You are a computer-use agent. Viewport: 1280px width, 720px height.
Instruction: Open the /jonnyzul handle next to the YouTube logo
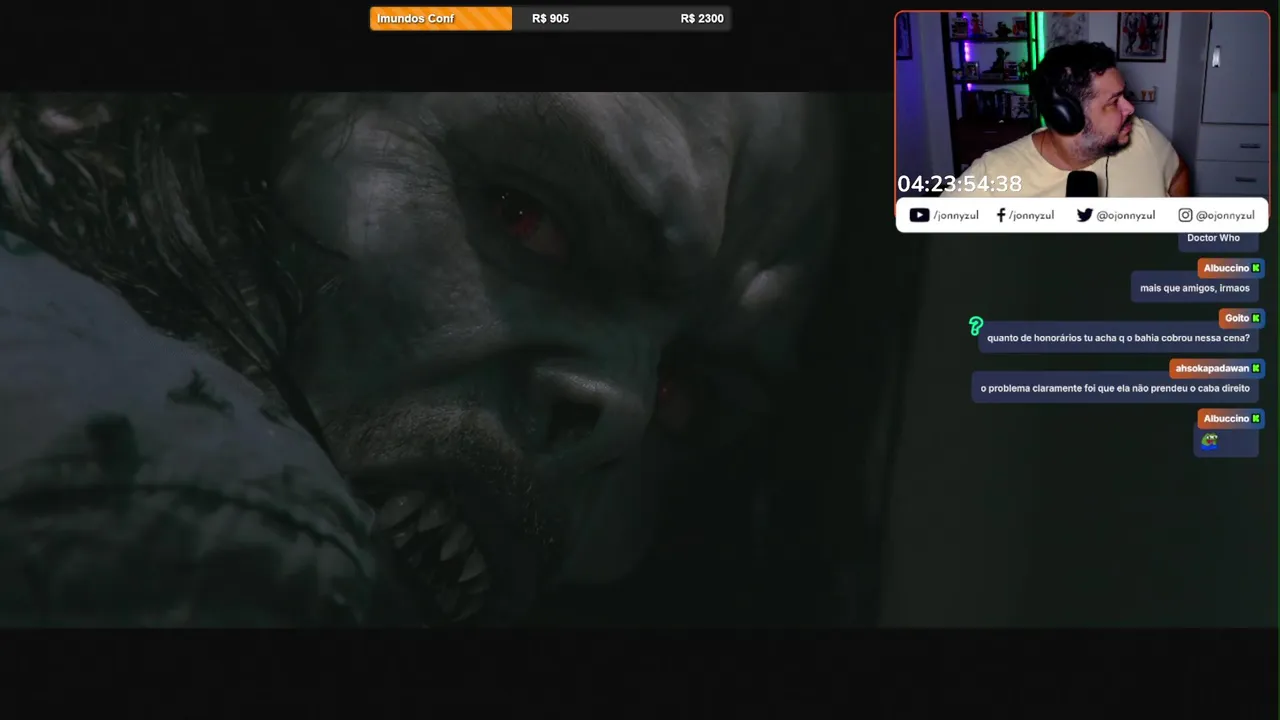[956, 215]
